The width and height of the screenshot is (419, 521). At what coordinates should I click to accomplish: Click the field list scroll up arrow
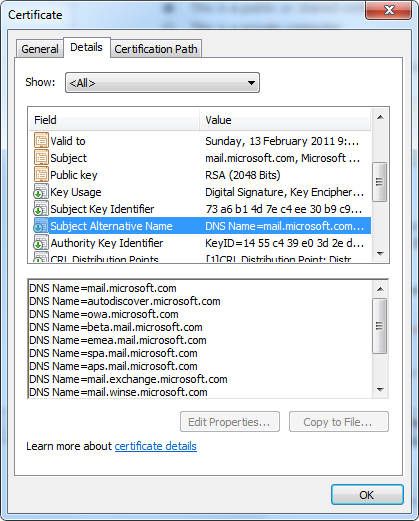[380, 117]
